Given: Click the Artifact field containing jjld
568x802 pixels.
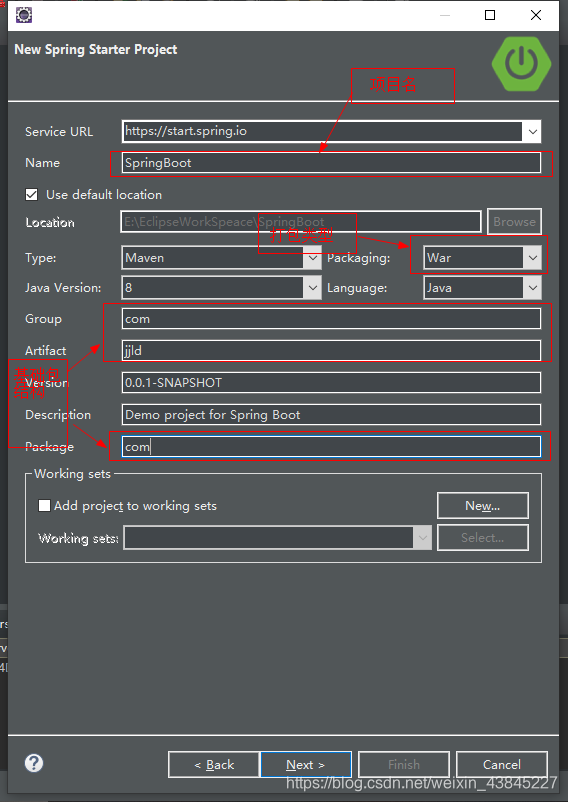Looking at the screenshot, I should (x=331, y=351).
